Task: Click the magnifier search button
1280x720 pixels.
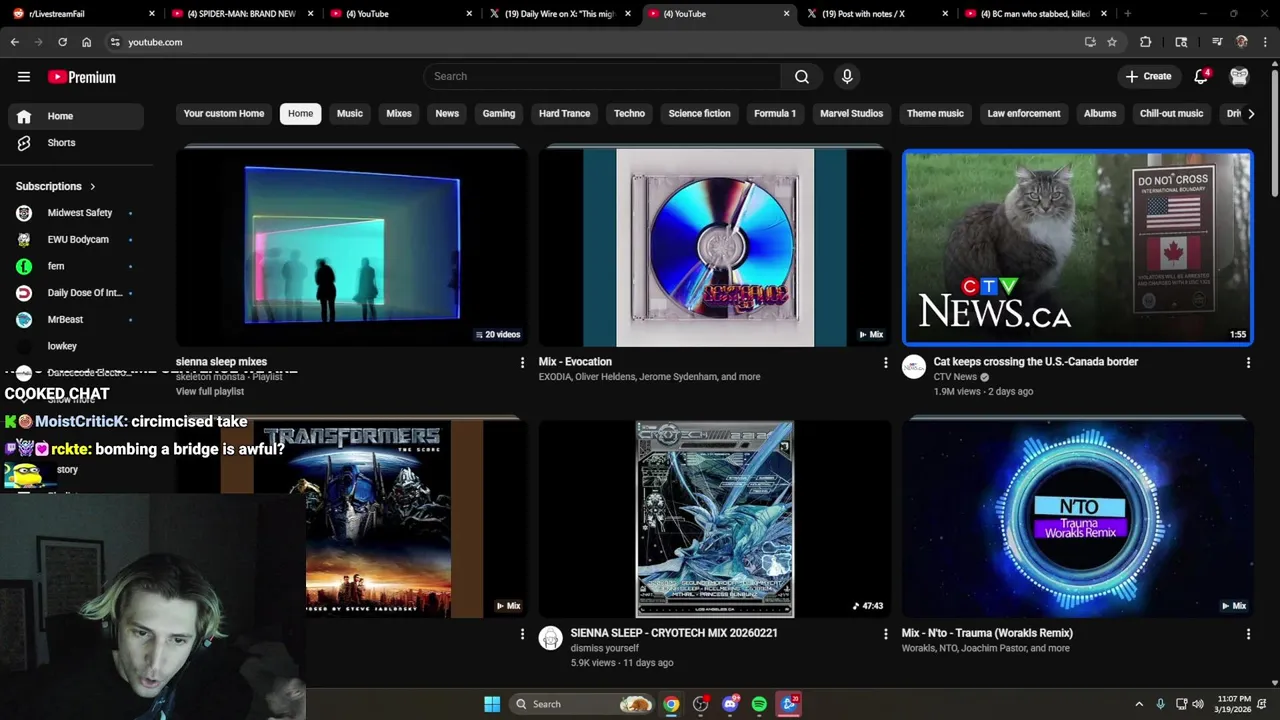Action: click(802, 77)
